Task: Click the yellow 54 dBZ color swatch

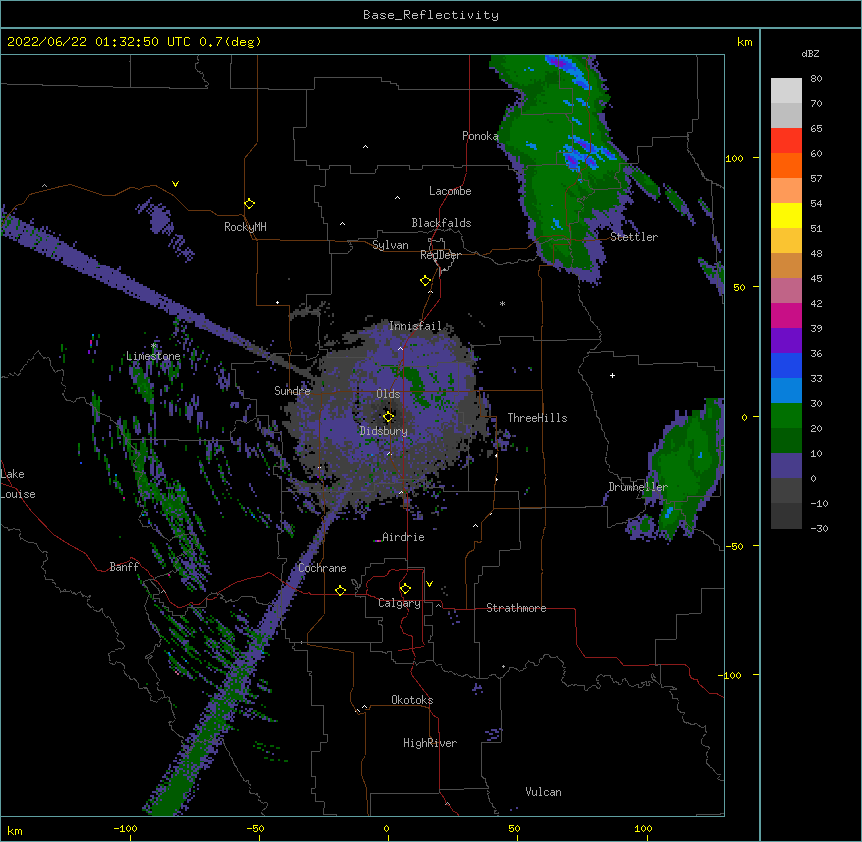Action: (786, 215)
